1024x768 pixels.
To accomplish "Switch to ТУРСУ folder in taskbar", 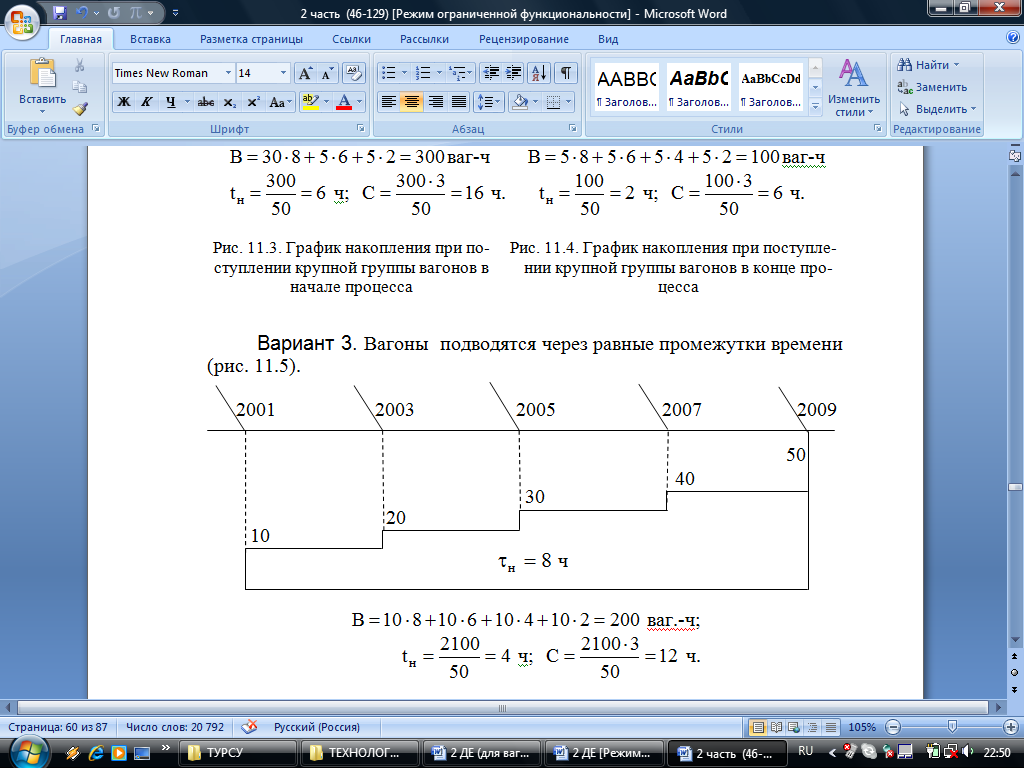I will click(x=237, y=753).
